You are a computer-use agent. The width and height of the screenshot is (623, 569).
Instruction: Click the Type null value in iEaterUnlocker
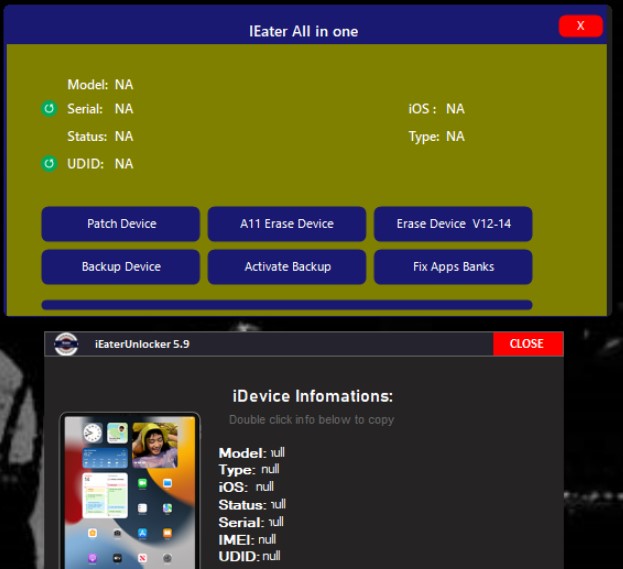(270, 469)
